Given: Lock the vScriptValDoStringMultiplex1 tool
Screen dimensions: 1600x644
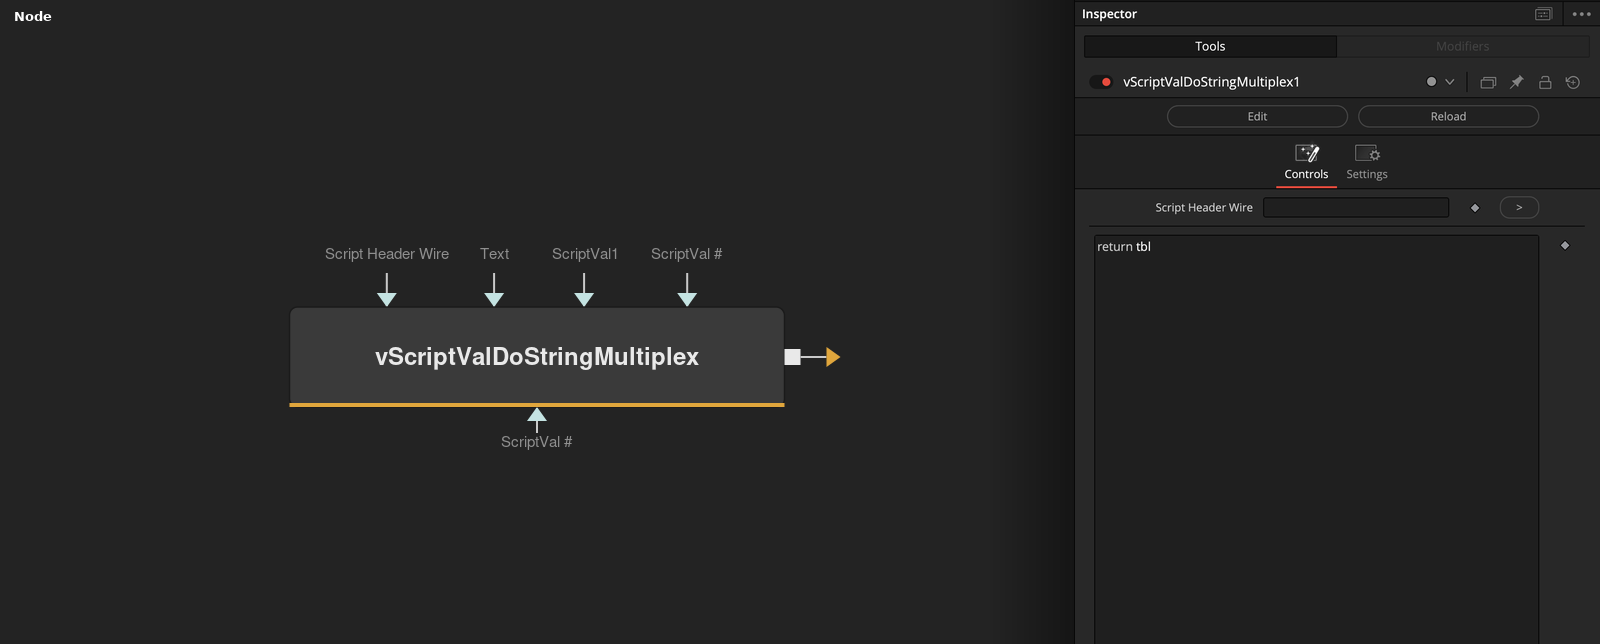Looking at the screenshot, I should [1545, 82].
